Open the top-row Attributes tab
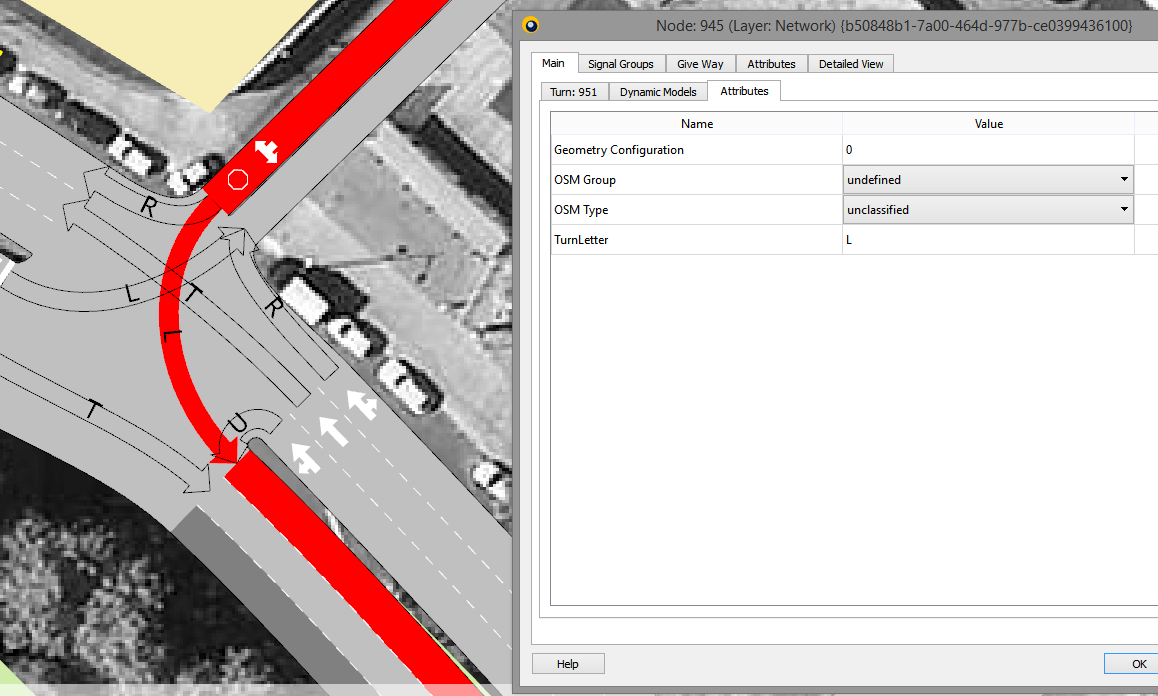This screenshot has height=696, width=1158. [x=771, y=64]
